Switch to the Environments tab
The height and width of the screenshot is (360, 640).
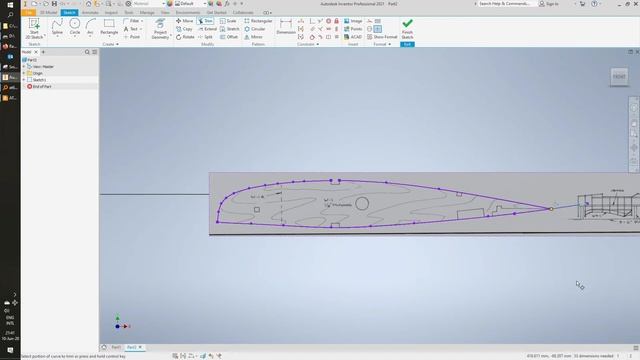[188, 13]
